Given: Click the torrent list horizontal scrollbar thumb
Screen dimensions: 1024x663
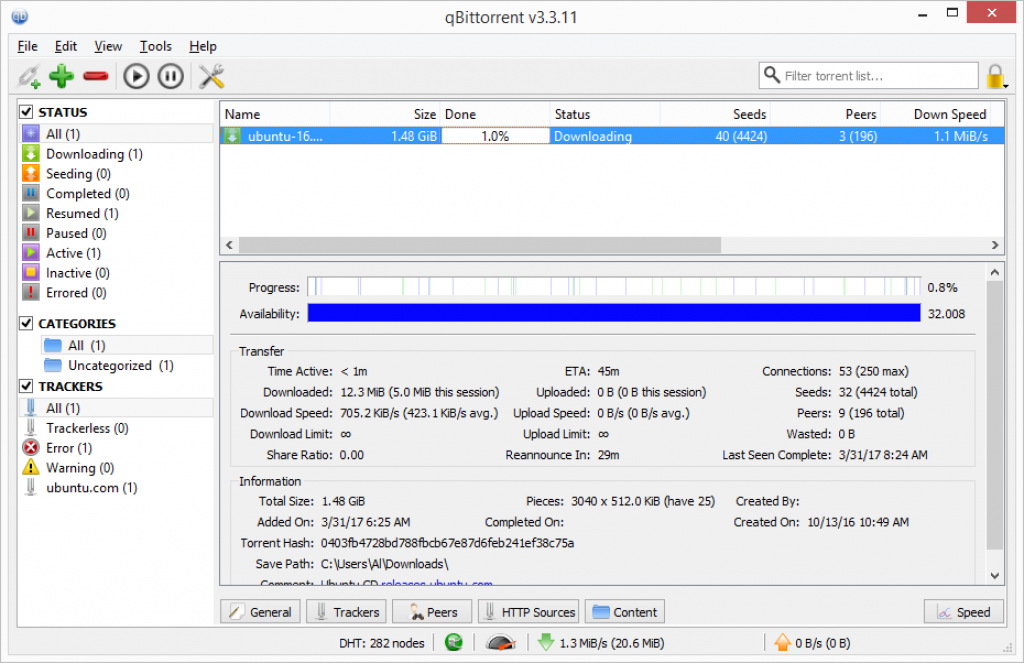Looking at the screenshot, I should point(480,245).
